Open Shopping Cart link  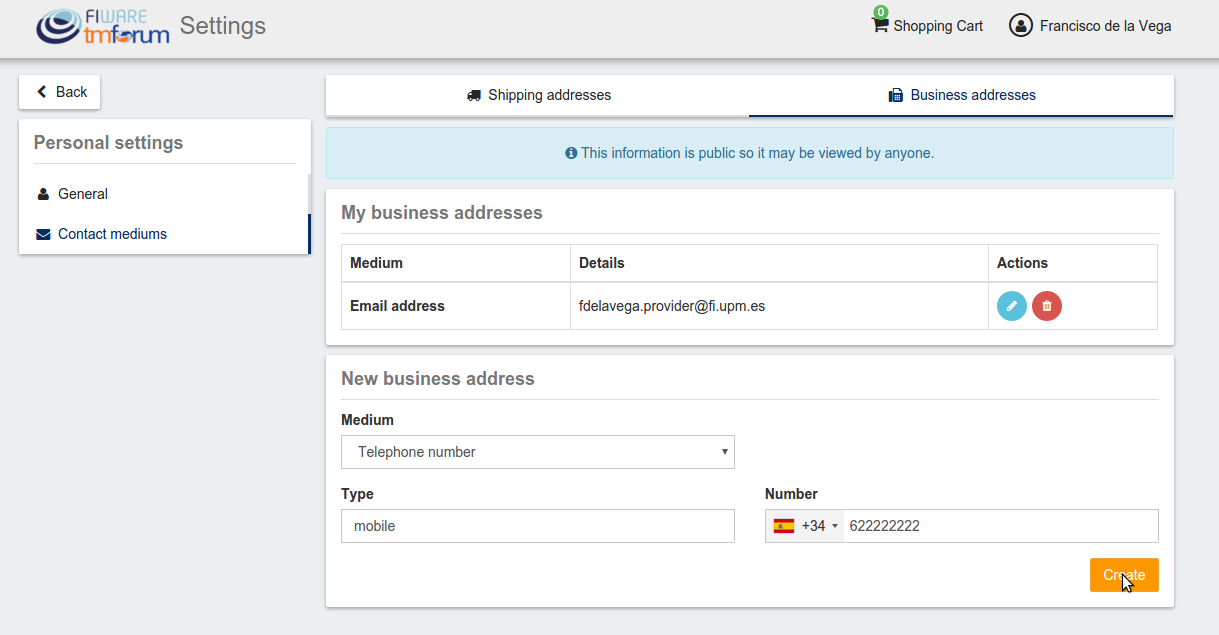(x=928, y=26)
